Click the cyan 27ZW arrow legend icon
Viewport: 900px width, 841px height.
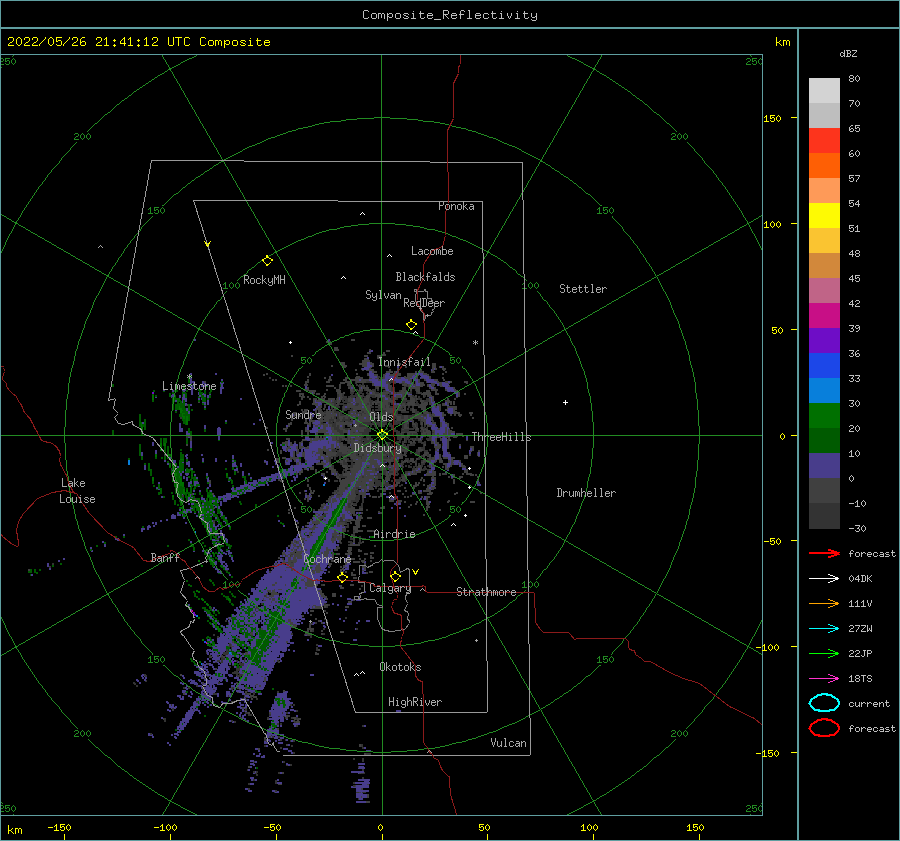824,629
